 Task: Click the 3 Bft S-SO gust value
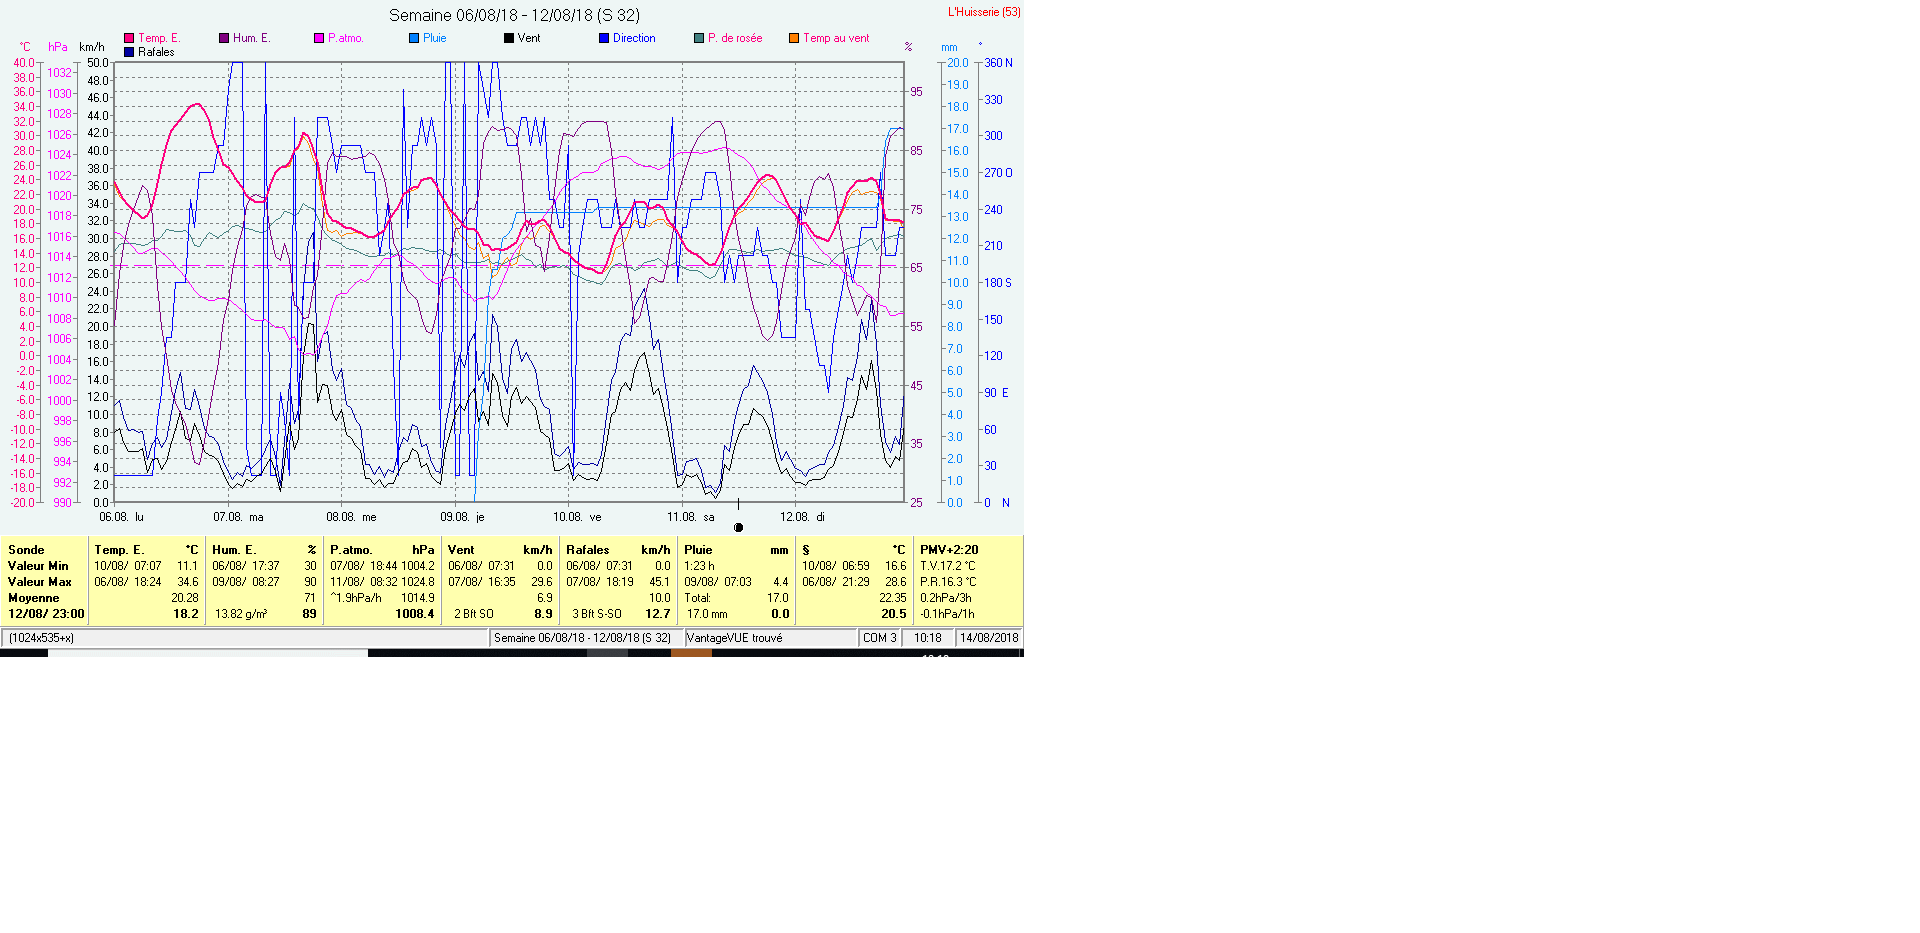(x=597, y=614)
